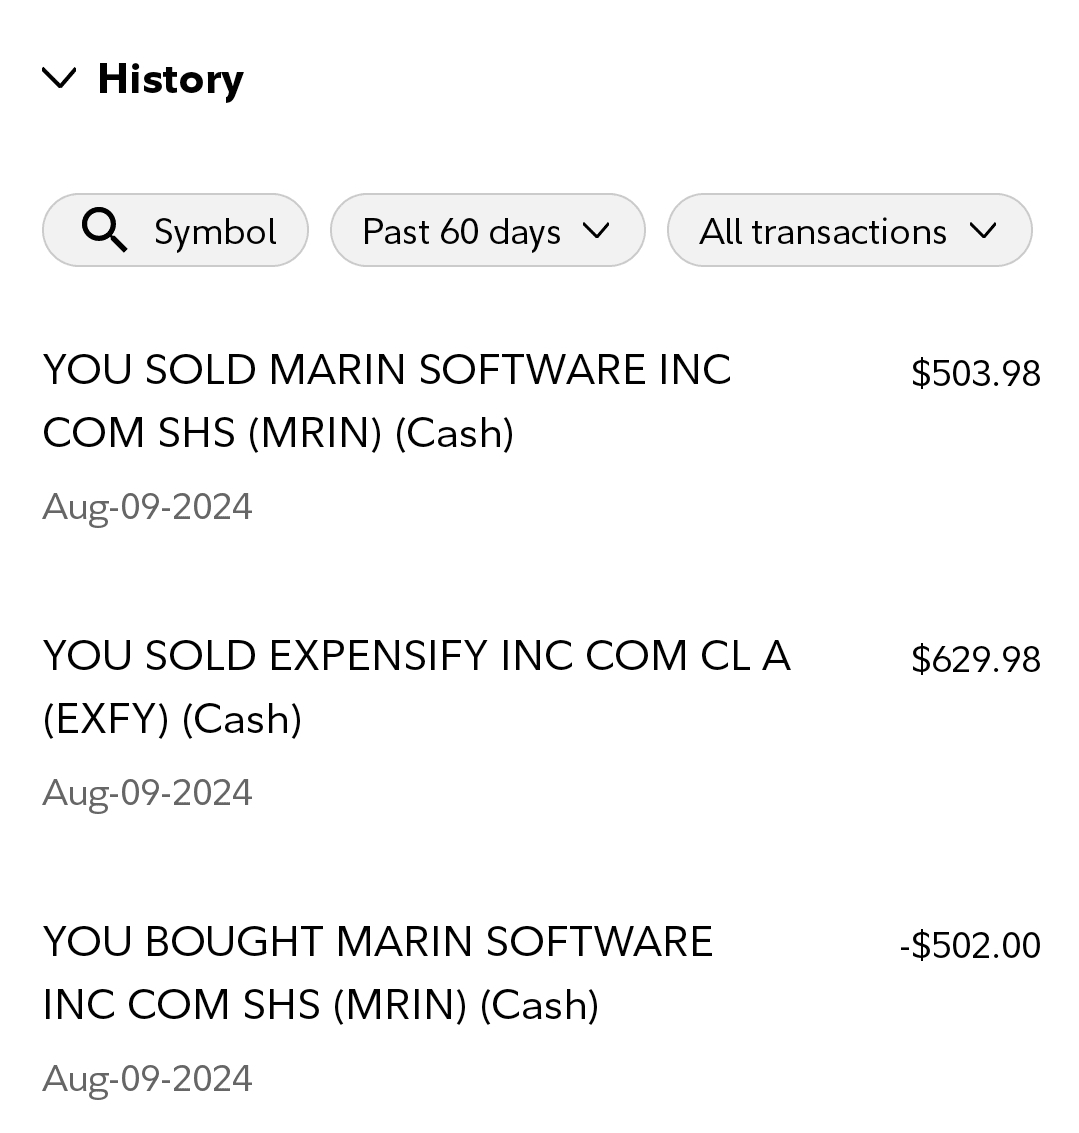Click the date under the EXFY sale
The height and width of the screenshot is (1133, 1079).
(x=147, y=793)
